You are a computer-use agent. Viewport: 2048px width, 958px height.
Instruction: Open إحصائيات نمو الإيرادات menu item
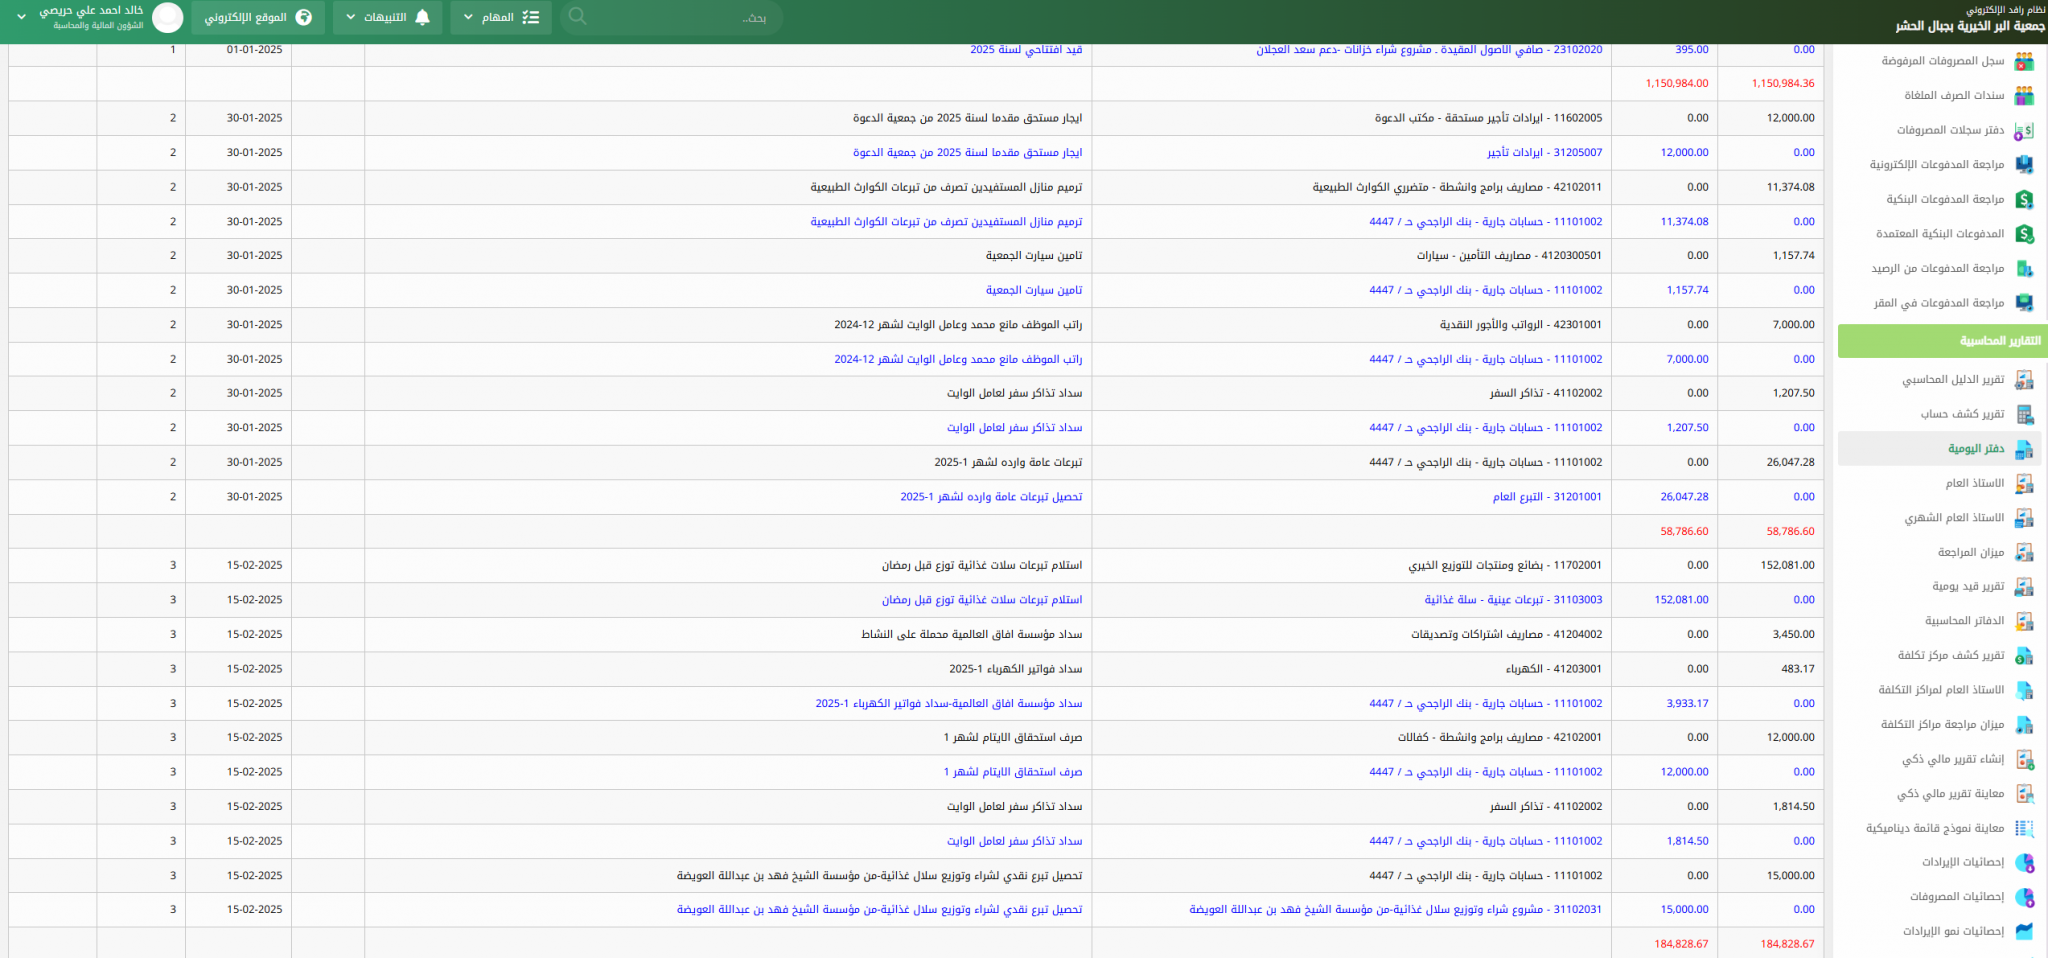1953,931
